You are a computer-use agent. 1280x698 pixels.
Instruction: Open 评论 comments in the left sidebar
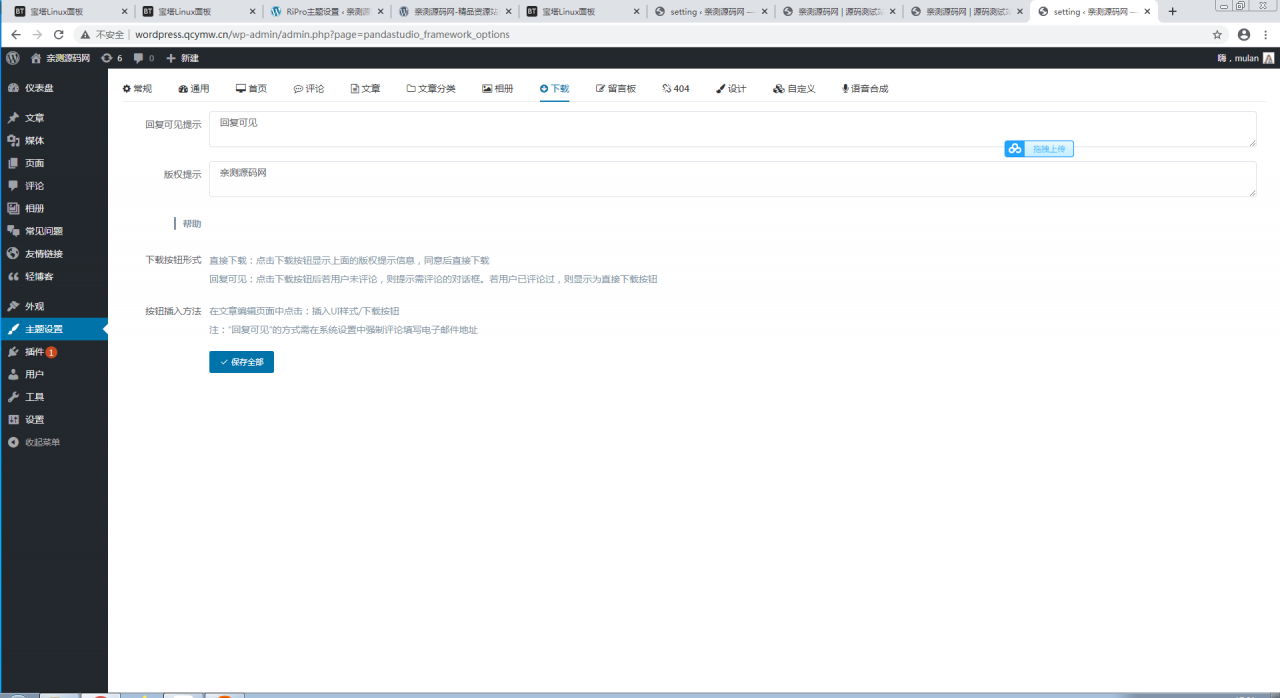54,186
